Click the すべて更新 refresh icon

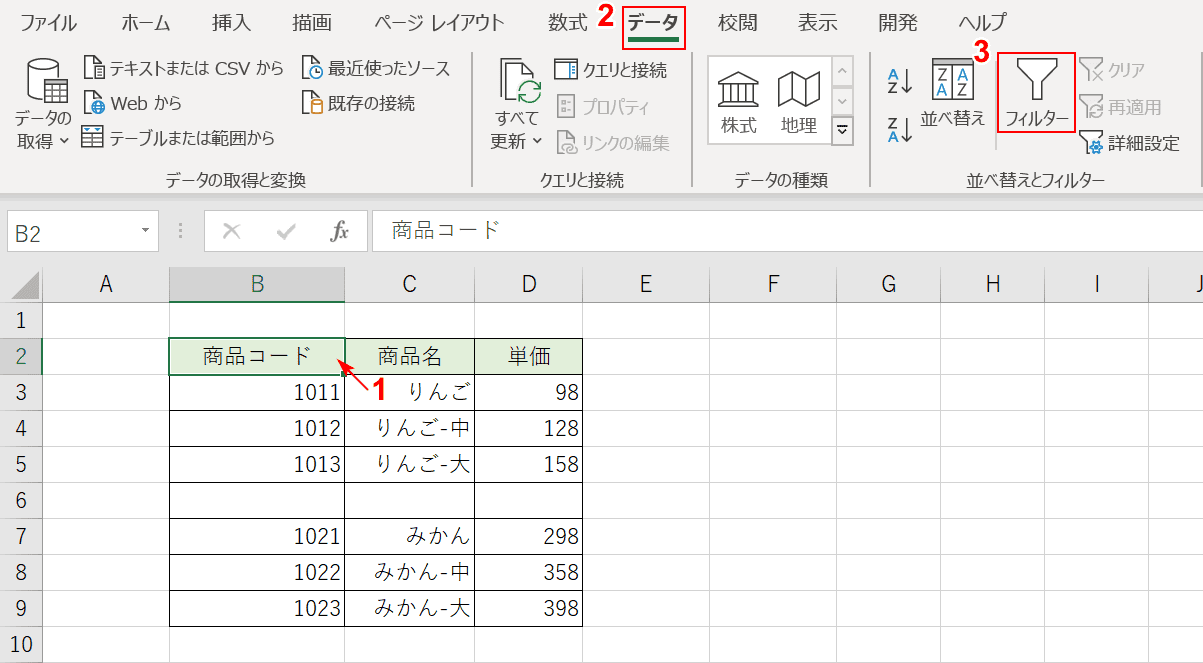pos(521,82)
